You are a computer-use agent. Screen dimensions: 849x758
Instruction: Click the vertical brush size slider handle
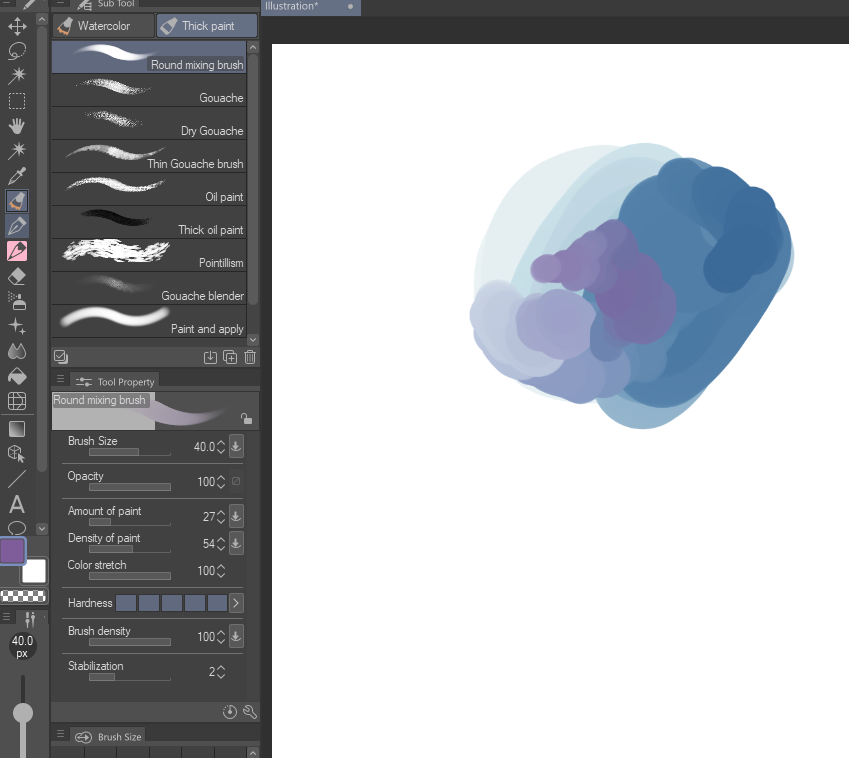click(23, 713)
